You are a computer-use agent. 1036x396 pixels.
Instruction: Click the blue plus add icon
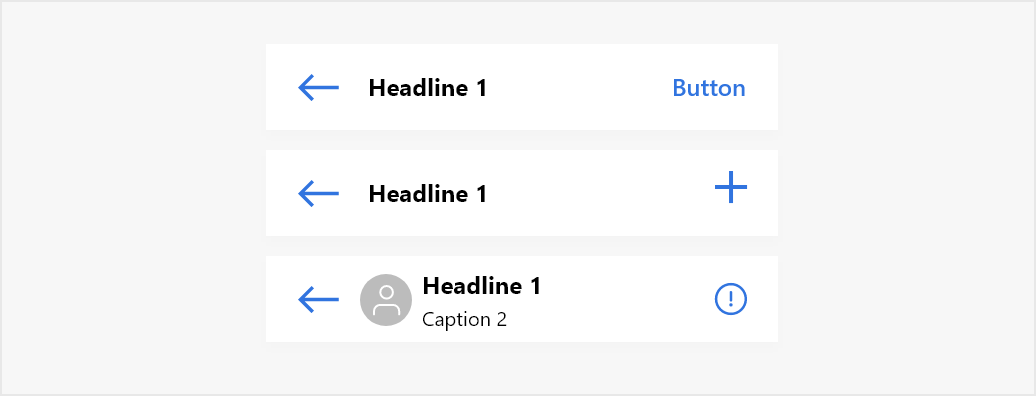point(731,187)
